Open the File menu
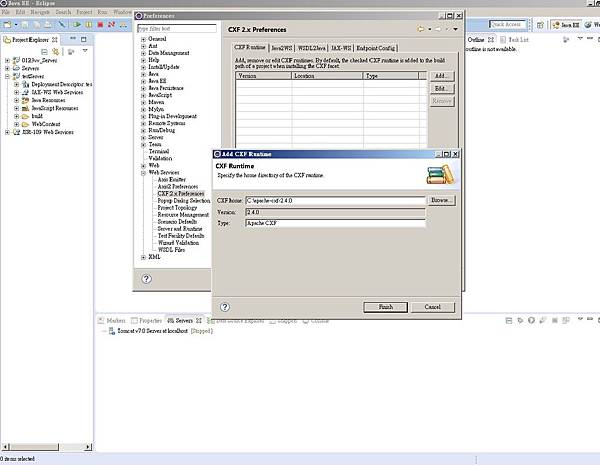The width and height of the screenshot is (600, 465). point(5,12)
